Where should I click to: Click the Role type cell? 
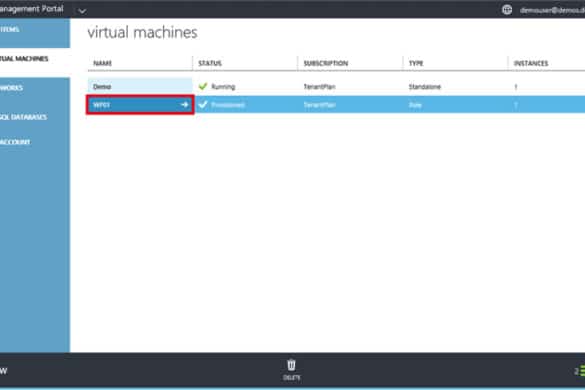click(415, 105)
